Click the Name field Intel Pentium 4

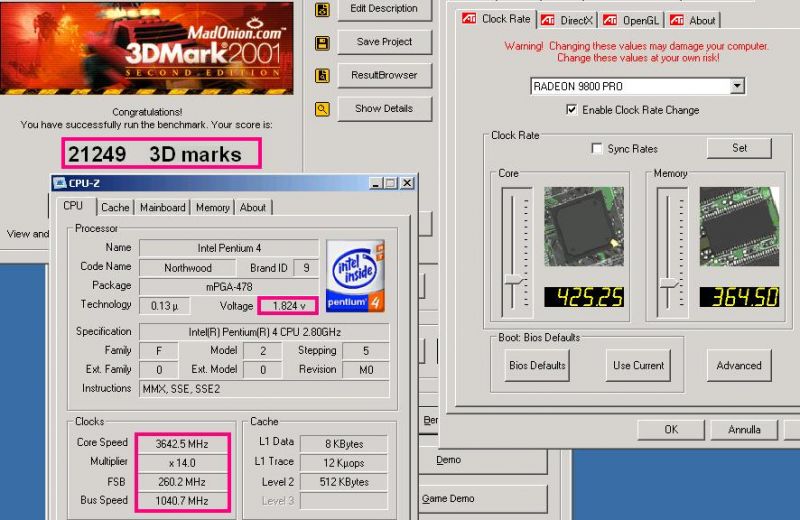[229, 248]
